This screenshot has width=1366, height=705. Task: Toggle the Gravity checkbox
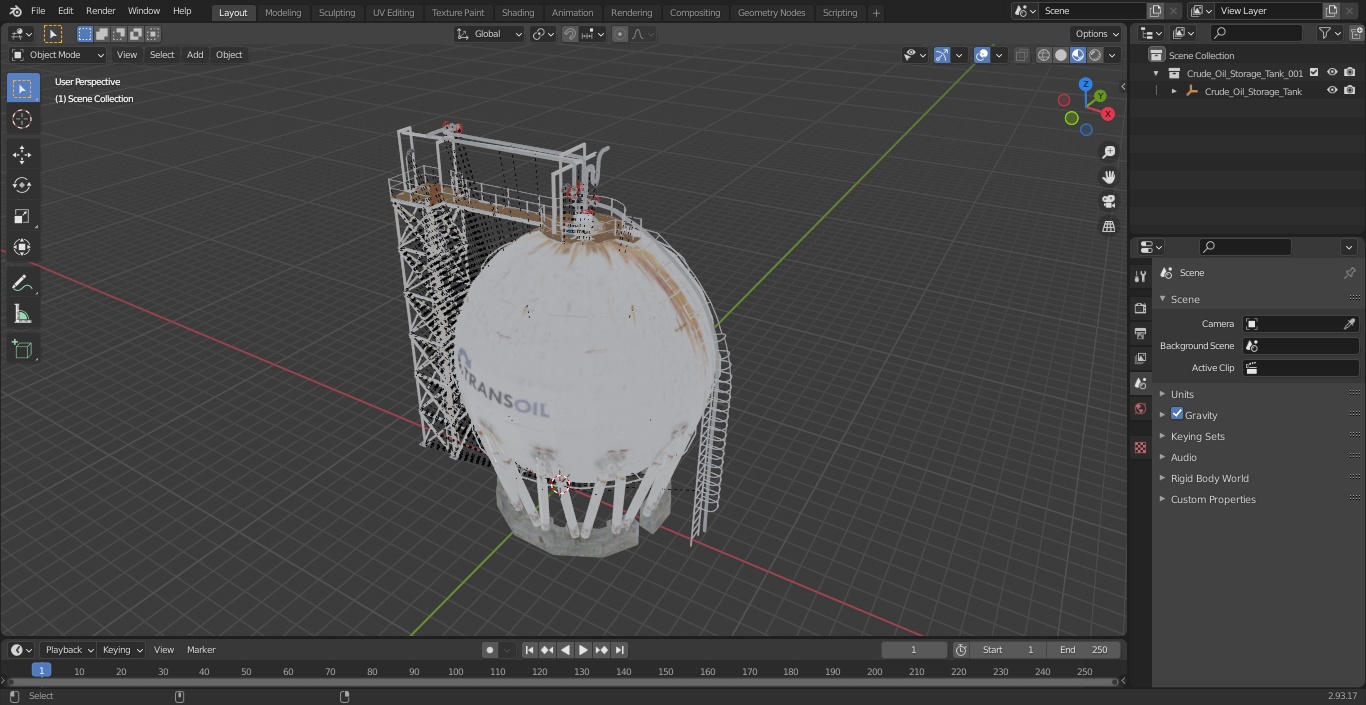coord(1177,414)
